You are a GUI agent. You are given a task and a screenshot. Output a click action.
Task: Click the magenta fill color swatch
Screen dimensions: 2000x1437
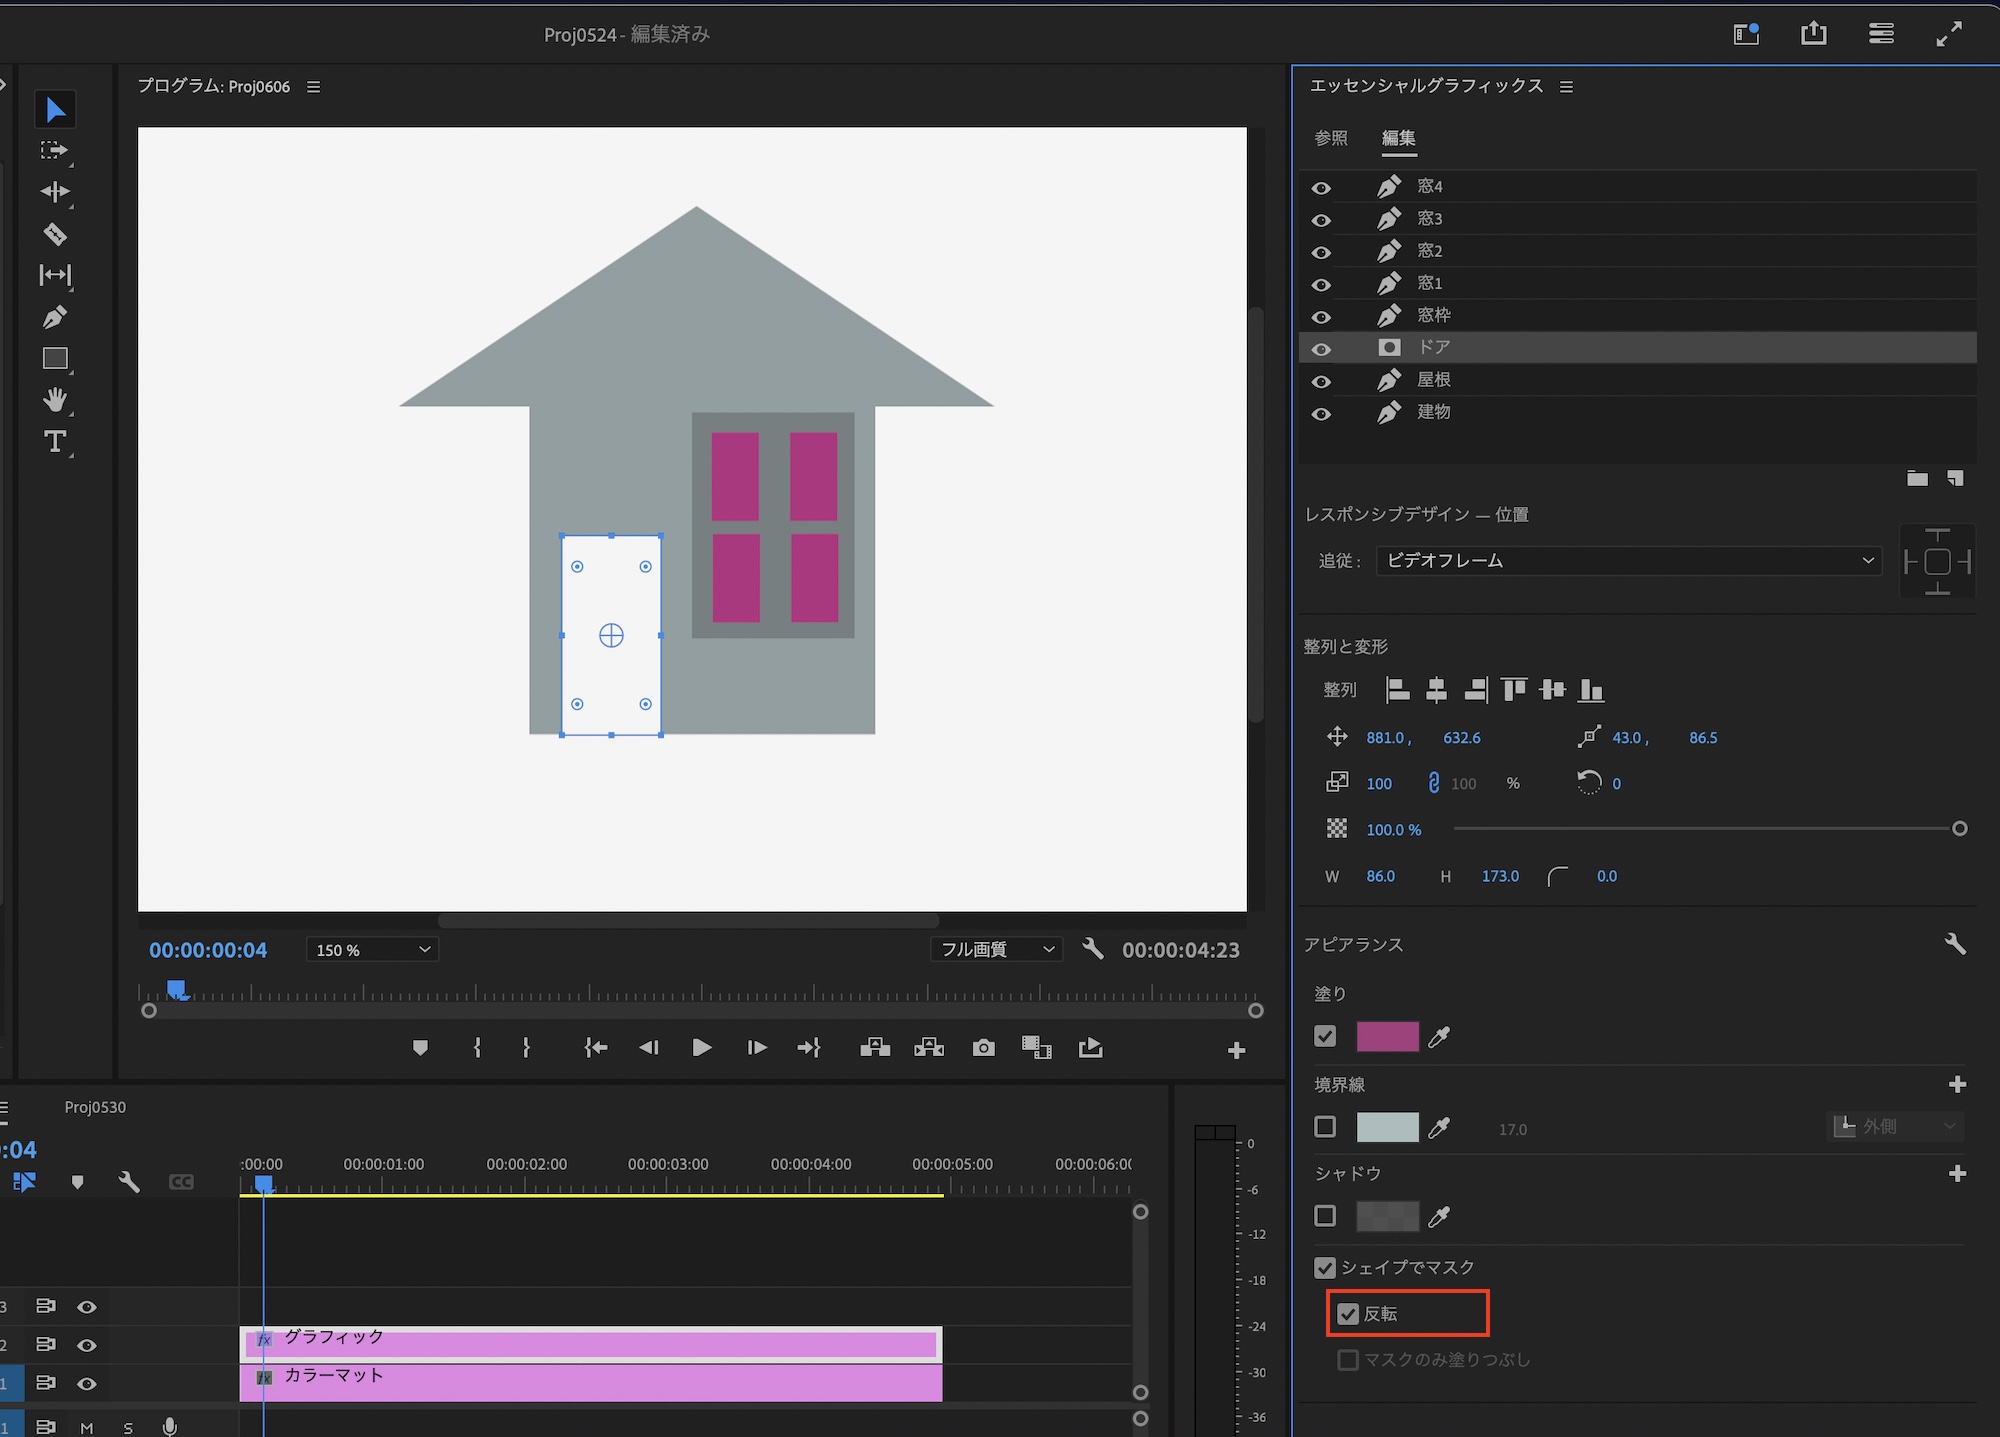pyautogui.click(x=1387, y=1037)
